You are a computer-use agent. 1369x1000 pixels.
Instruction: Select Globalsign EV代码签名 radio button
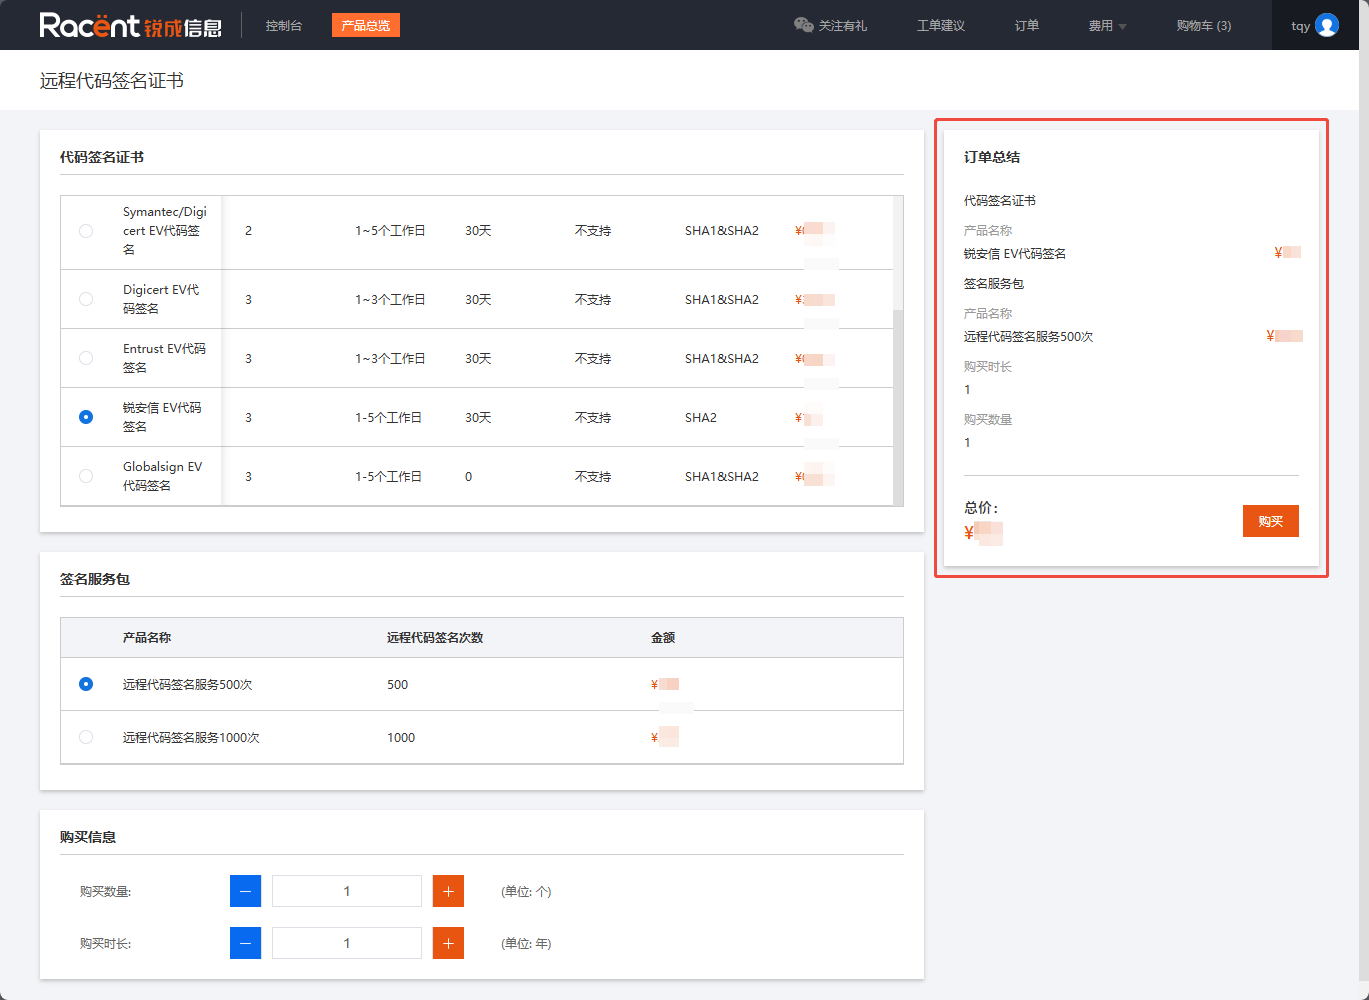(86, 476)
